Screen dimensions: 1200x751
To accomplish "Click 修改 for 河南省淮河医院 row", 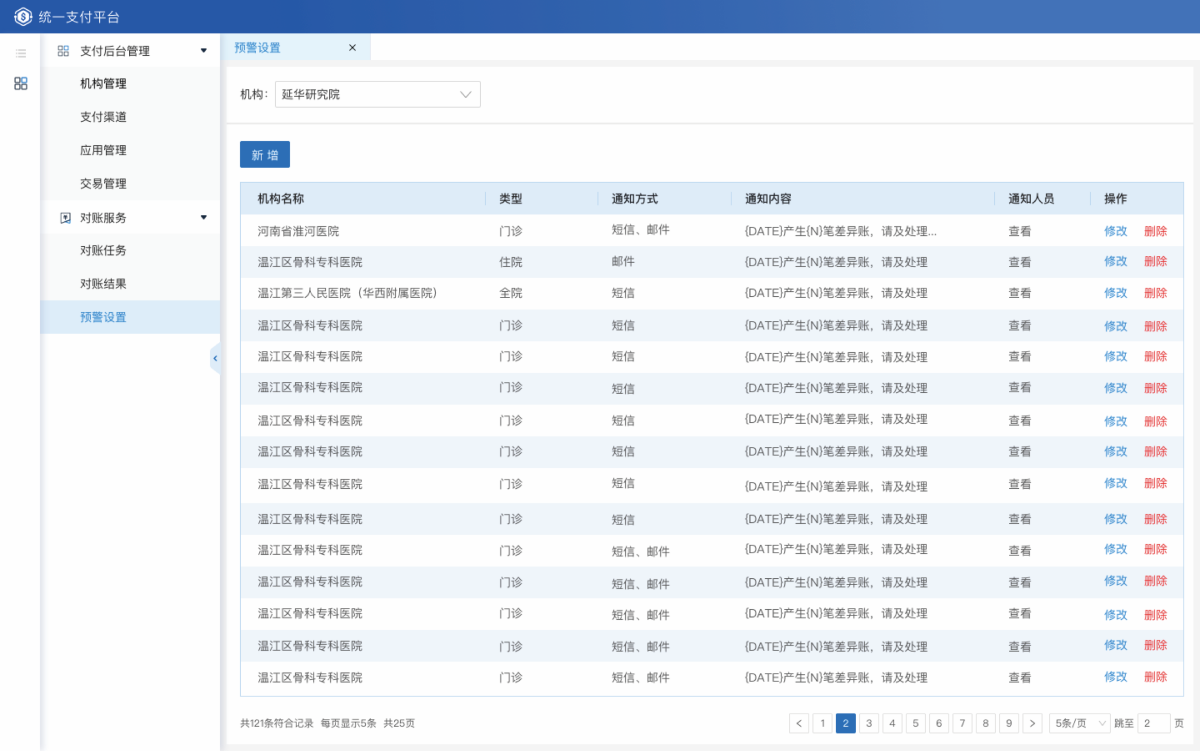I will [x=1115, y=231].
